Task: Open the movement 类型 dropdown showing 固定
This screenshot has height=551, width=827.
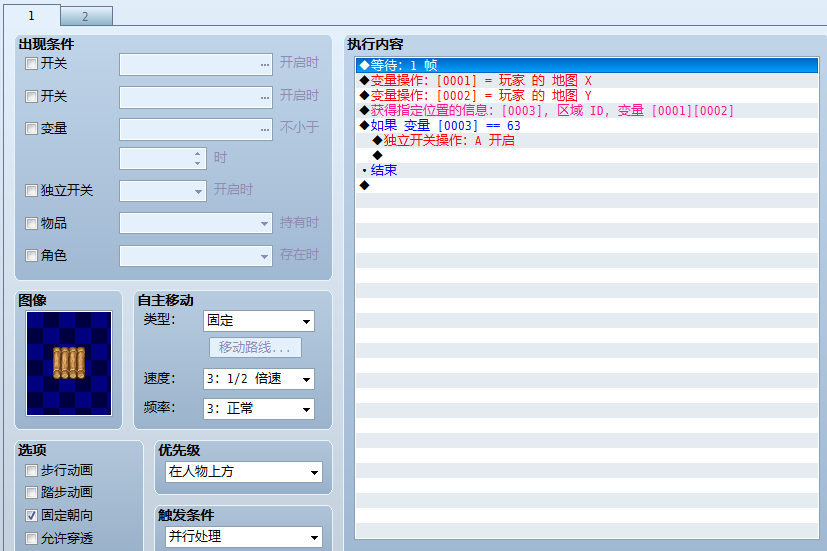Action: [x=258, y=321]
